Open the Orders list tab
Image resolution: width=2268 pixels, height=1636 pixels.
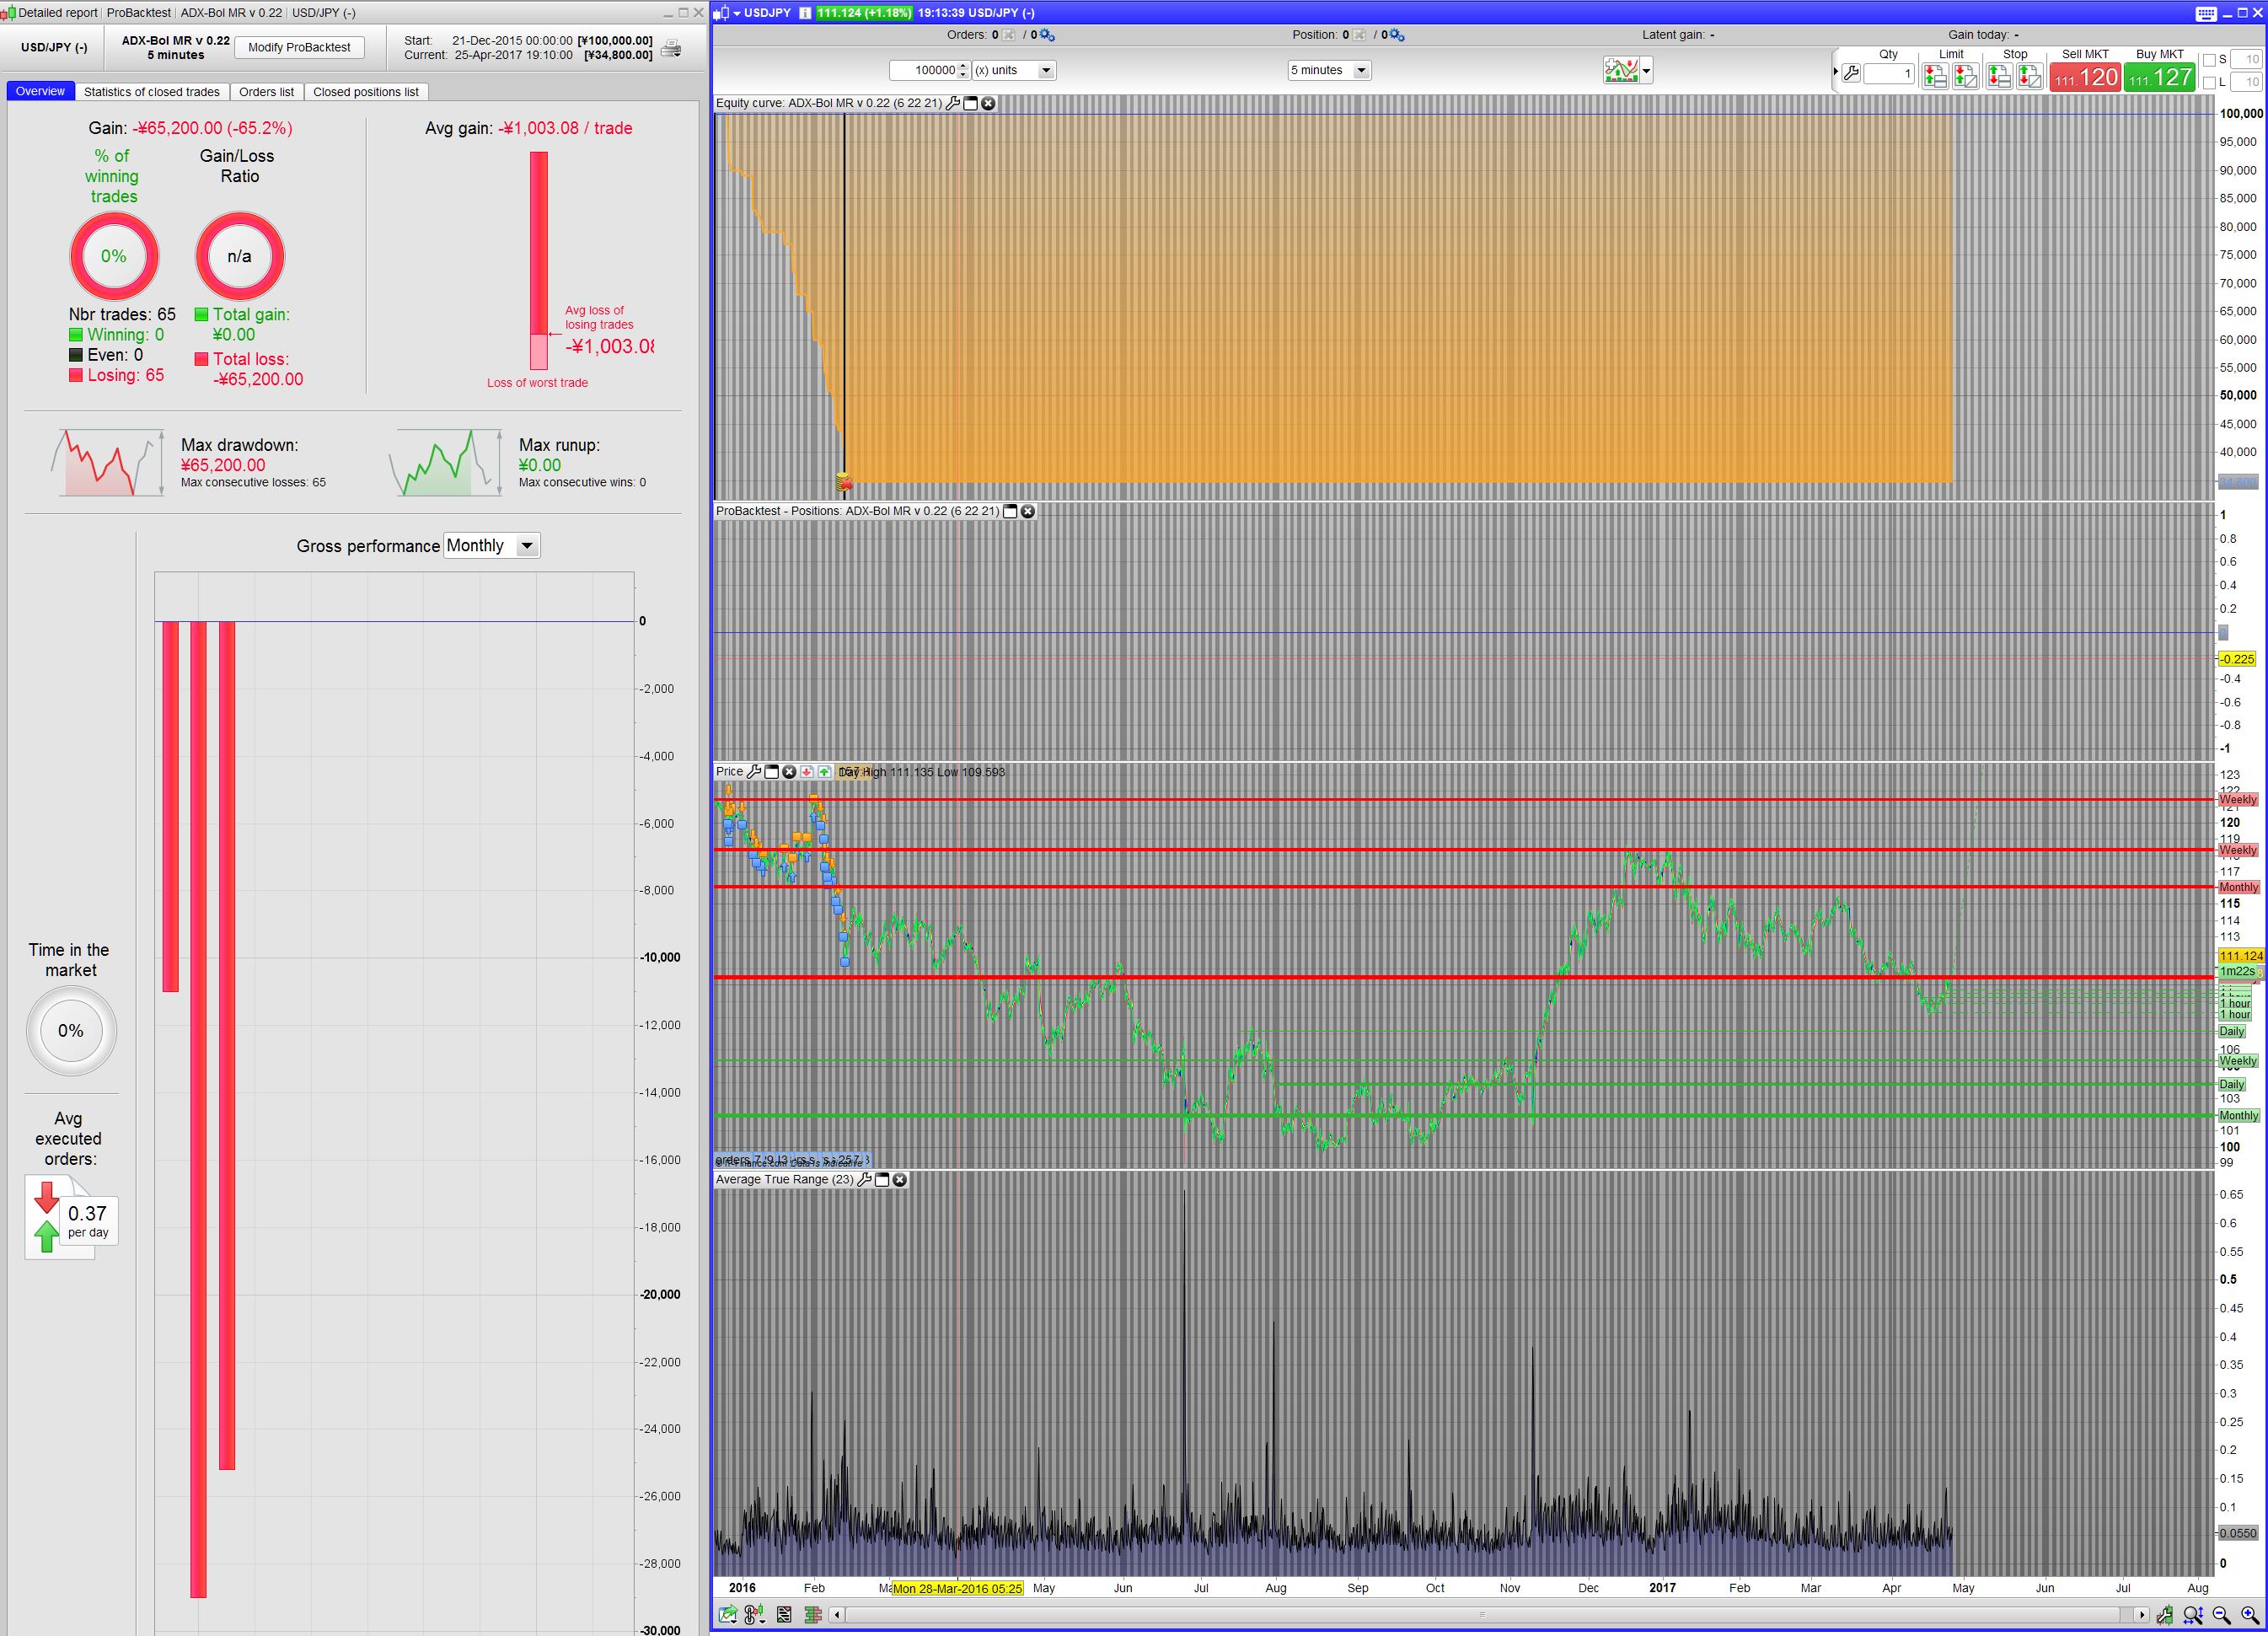266,92
